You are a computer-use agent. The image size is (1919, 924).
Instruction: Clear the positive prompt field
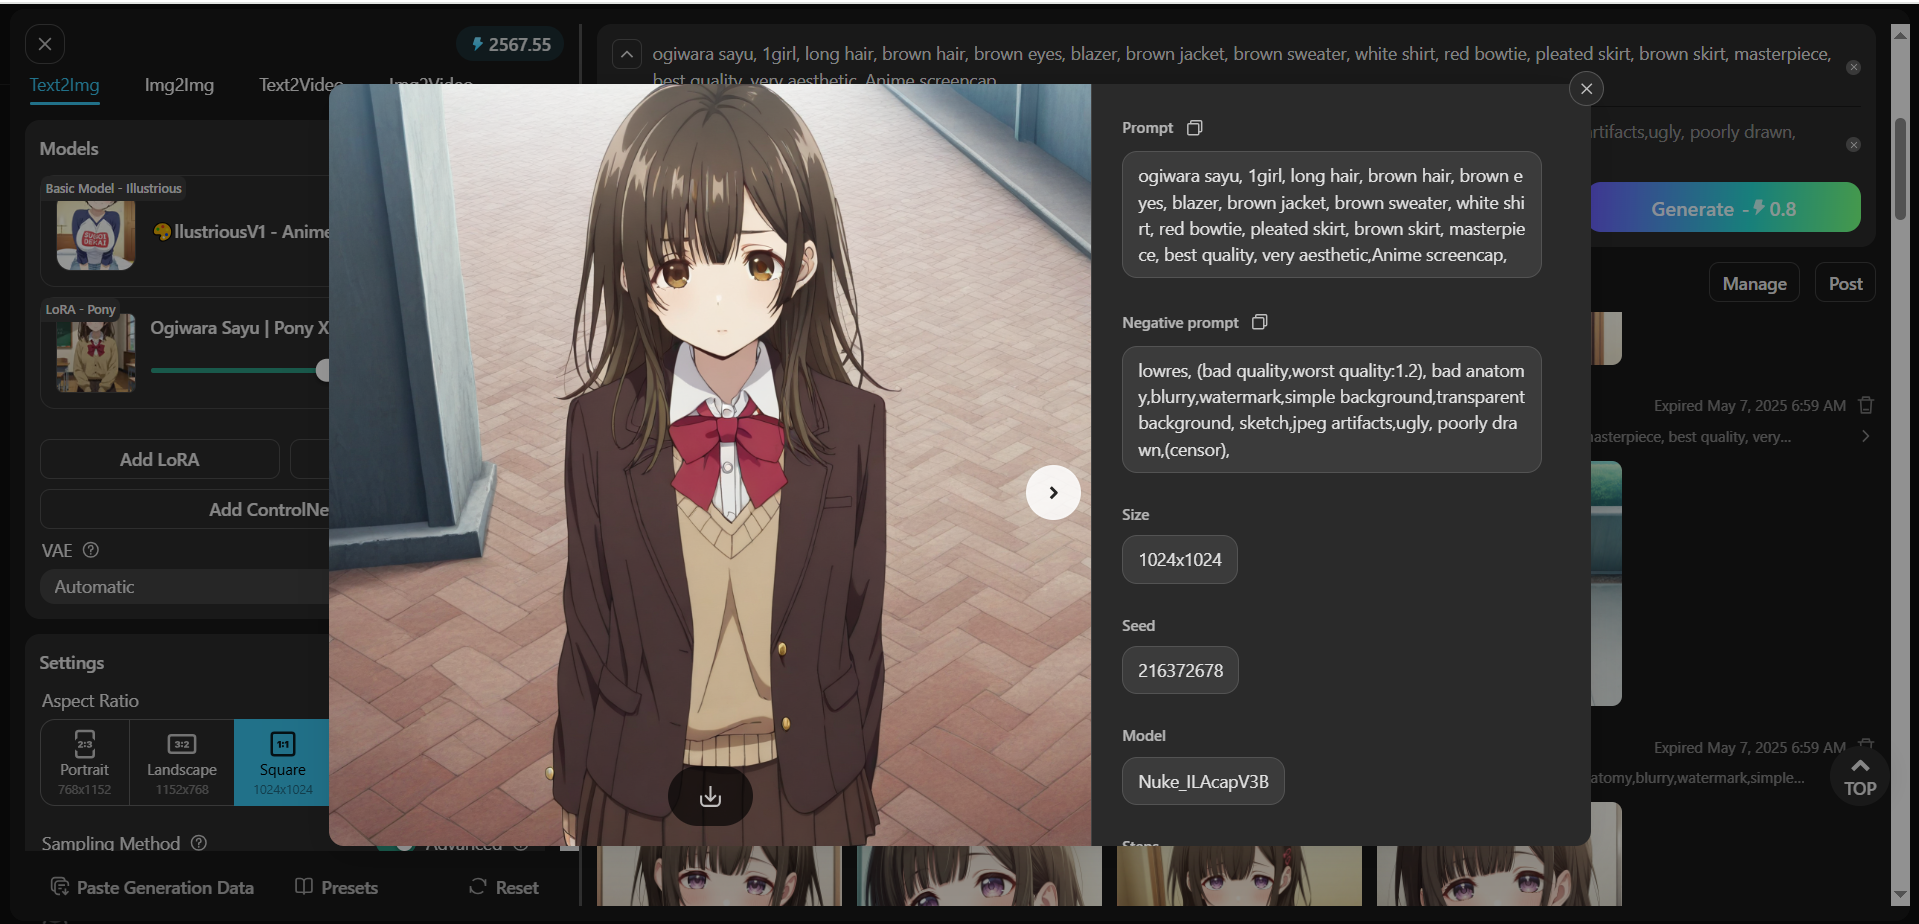(1853, 67)
